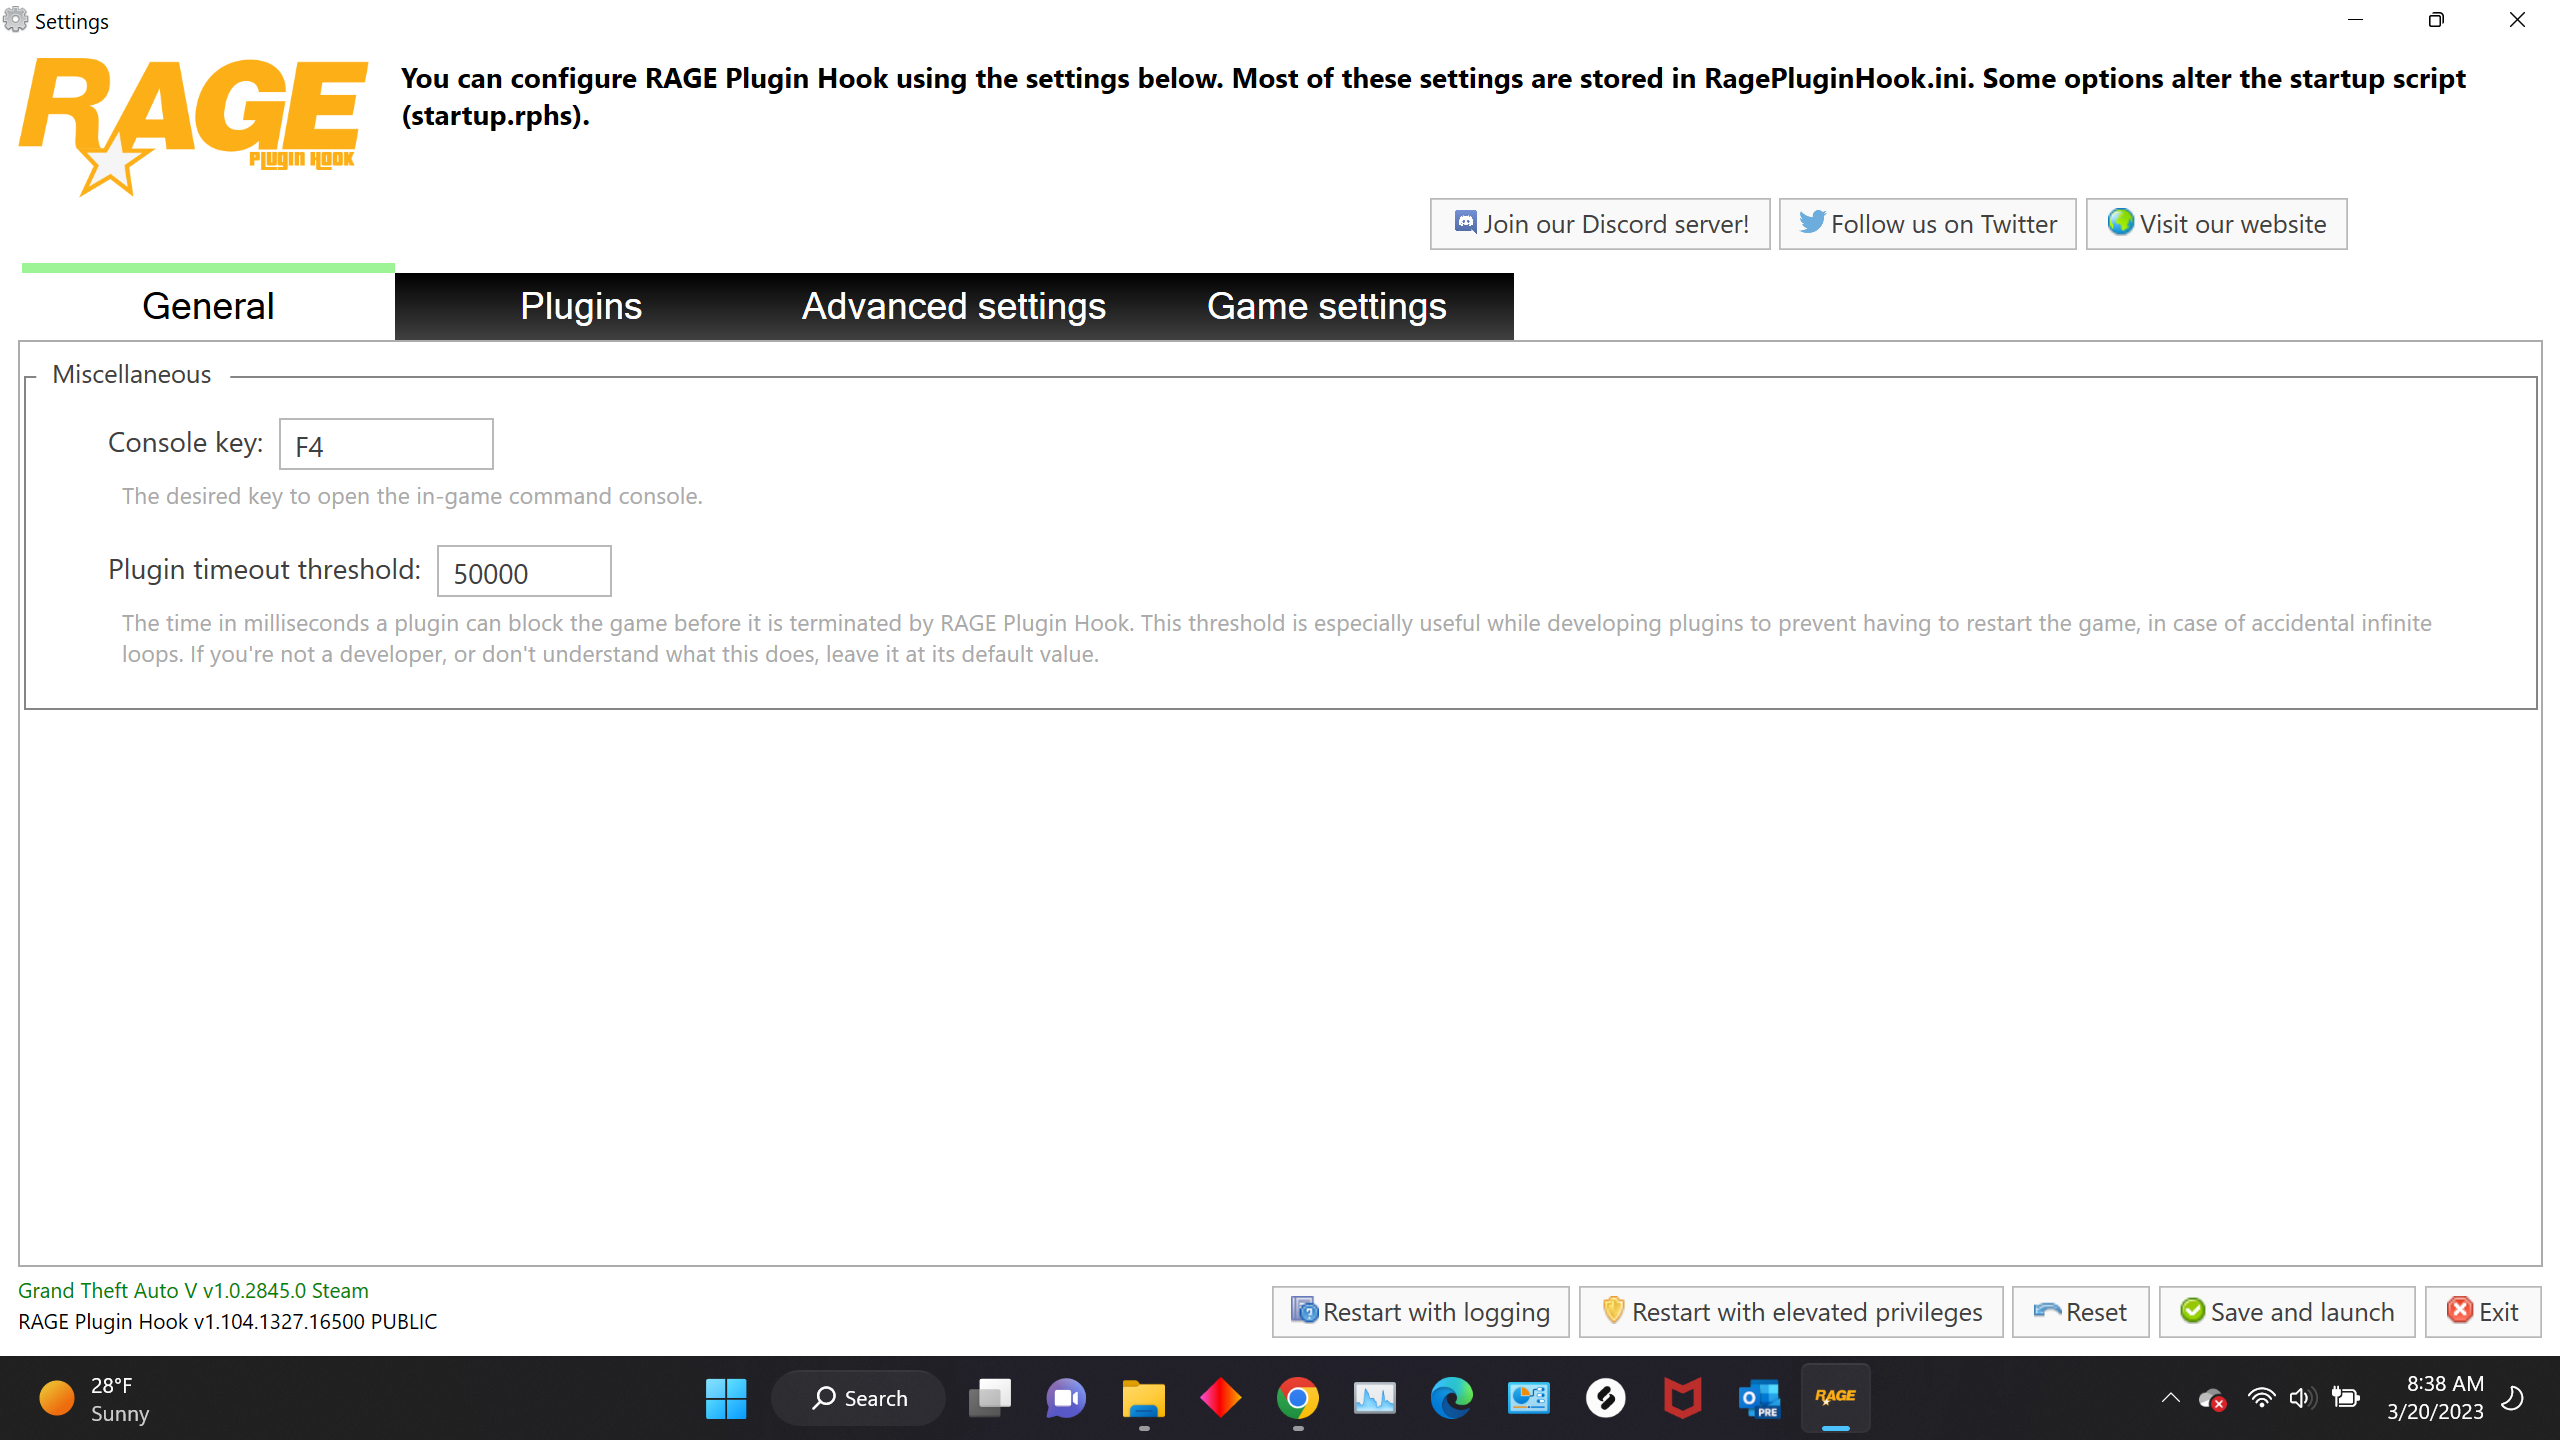Open McAfee from the taskbar
The width and height of the screenshot is (2560, 1440).
[x=1682, y=1397]
